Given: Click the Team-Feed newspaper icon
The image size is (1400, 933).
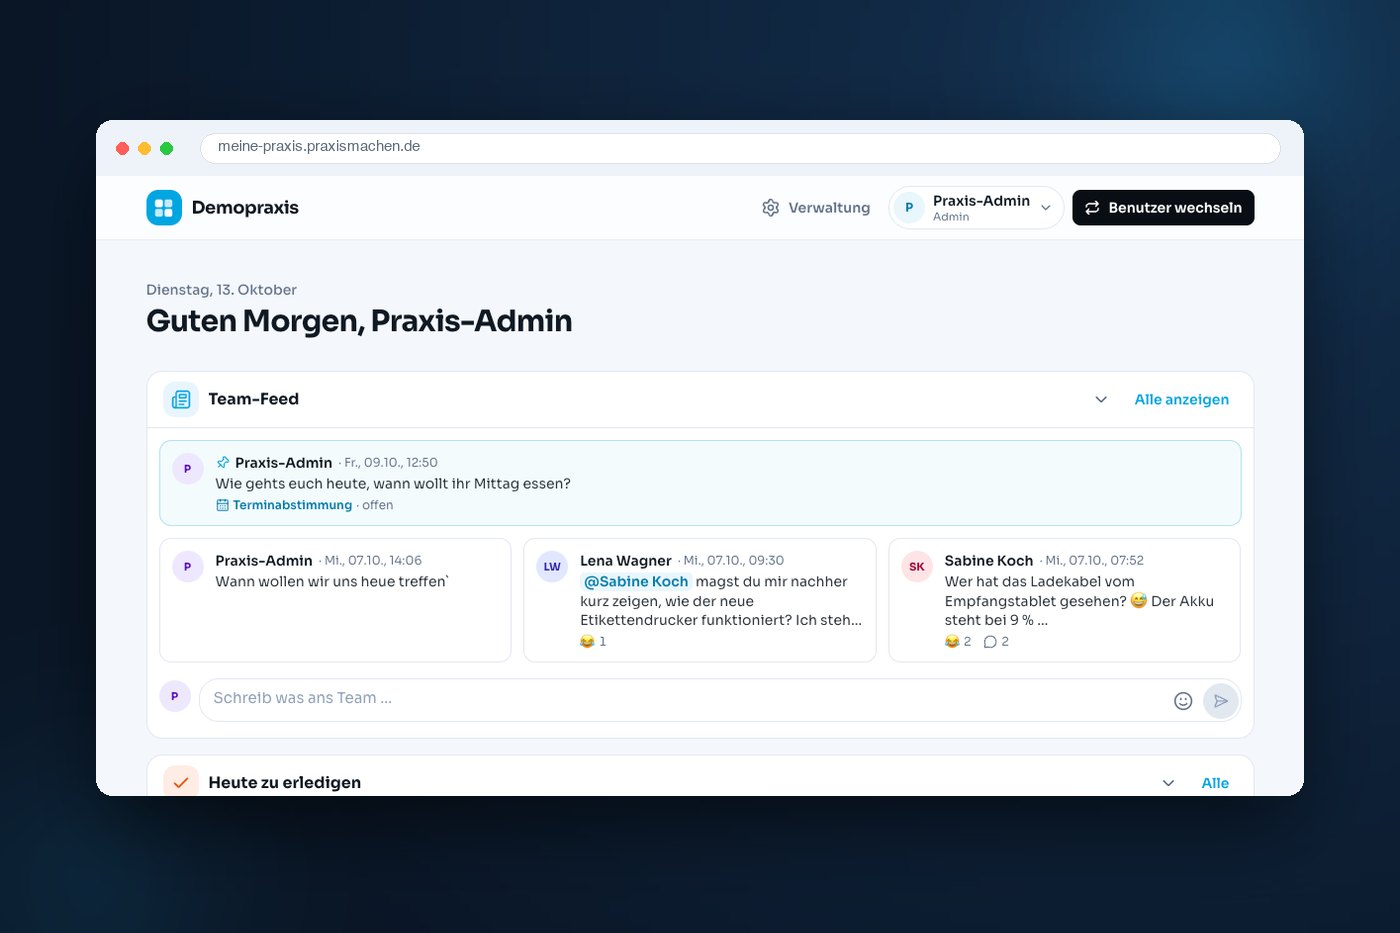Looking at the screenshot, I should click(x=181, y=399).
